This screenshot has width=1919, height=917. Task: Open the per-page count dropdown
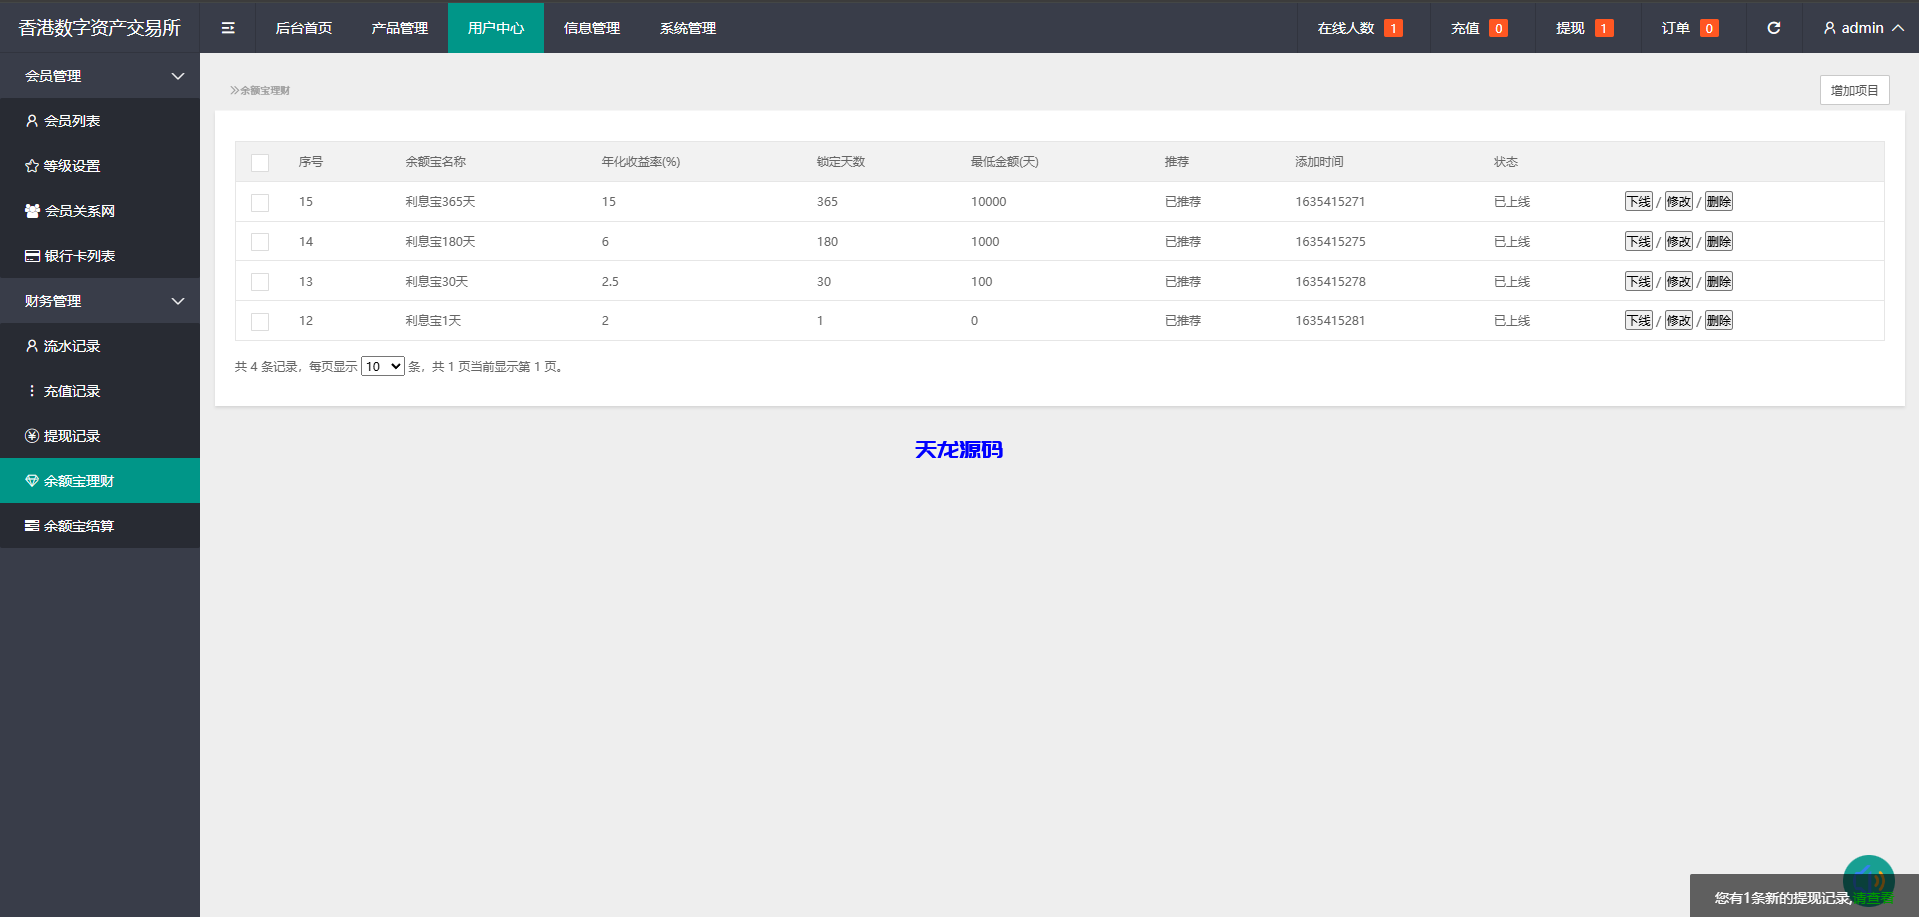pyautogui.click(x=382, y=367)
